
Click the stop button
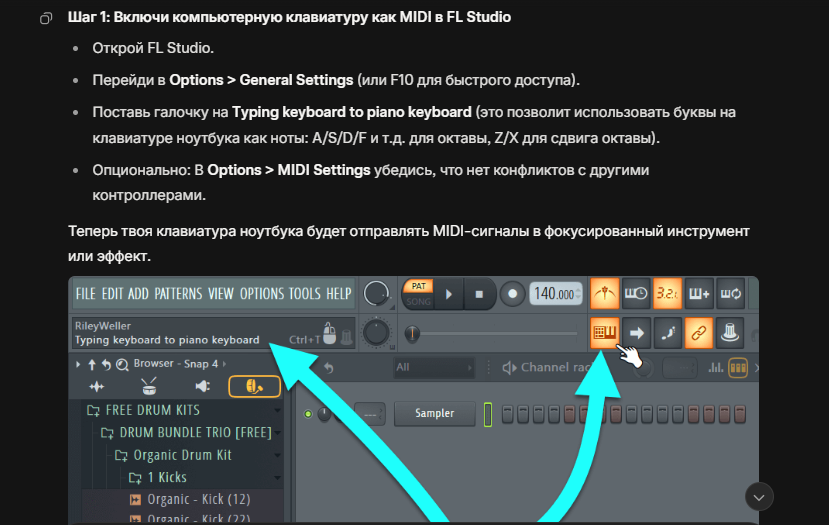tap(479, 294)
